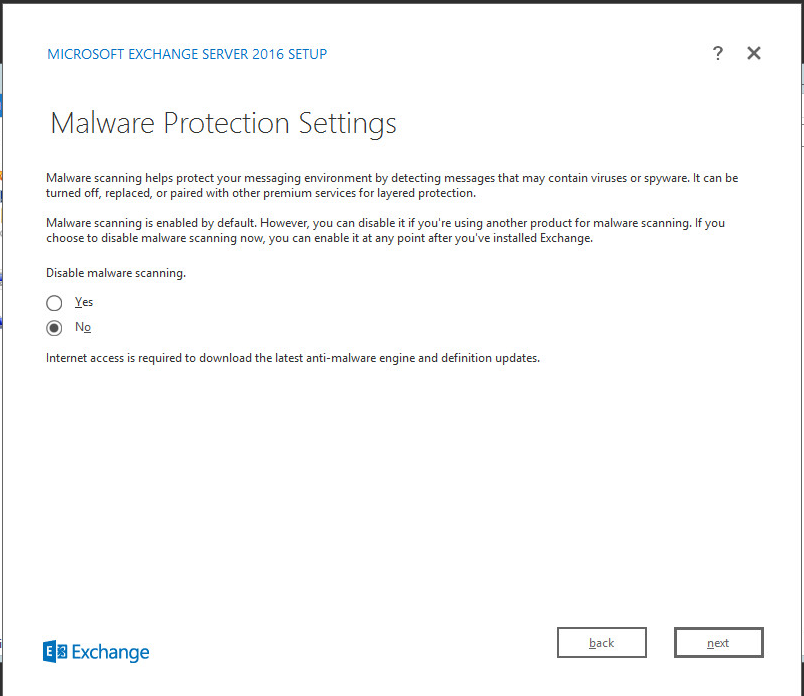Click the sentence starting "Malware scanning helps protect"
Image resolution: width=804 pixels, height=696 pixels.
(x=392, y=178)
